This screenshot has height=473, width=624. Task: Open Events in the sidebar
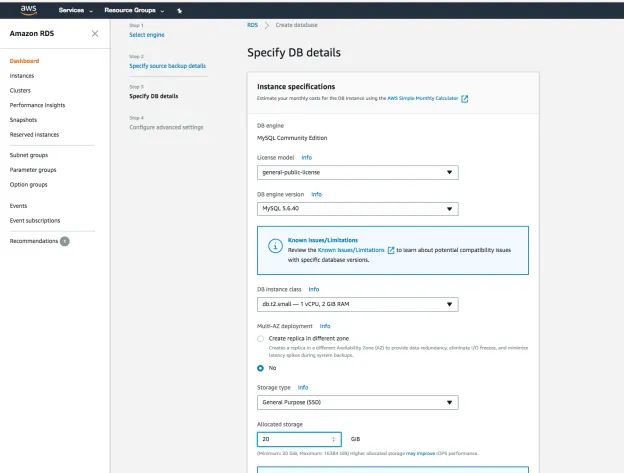(18, 206)
